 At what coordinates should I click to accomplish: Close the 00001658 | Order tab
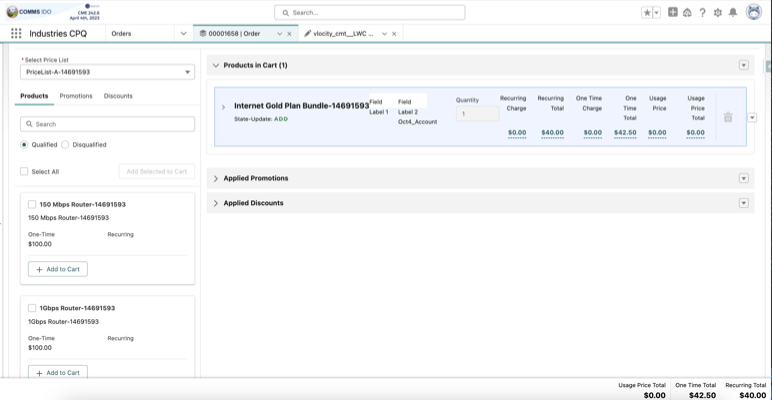point(290,34)
